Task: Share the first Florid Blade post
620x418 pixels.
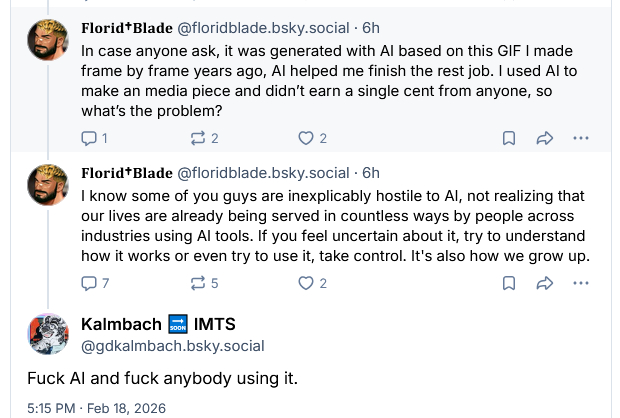Action: 545,138
